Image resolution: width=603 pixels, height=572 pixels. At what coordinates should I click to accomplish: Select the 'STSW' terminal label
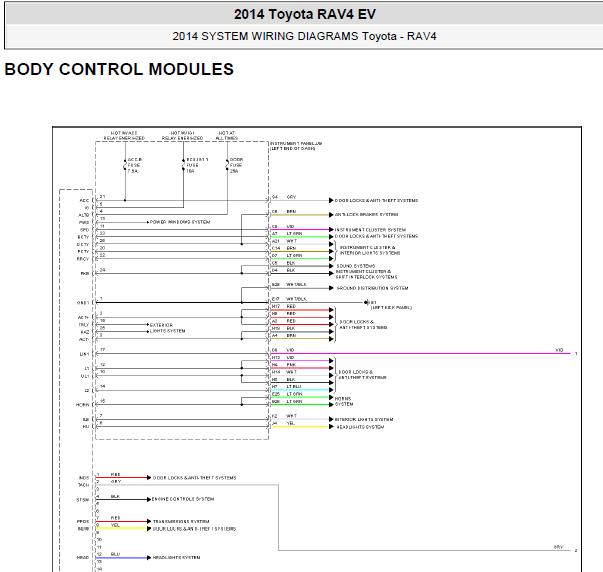83,500
